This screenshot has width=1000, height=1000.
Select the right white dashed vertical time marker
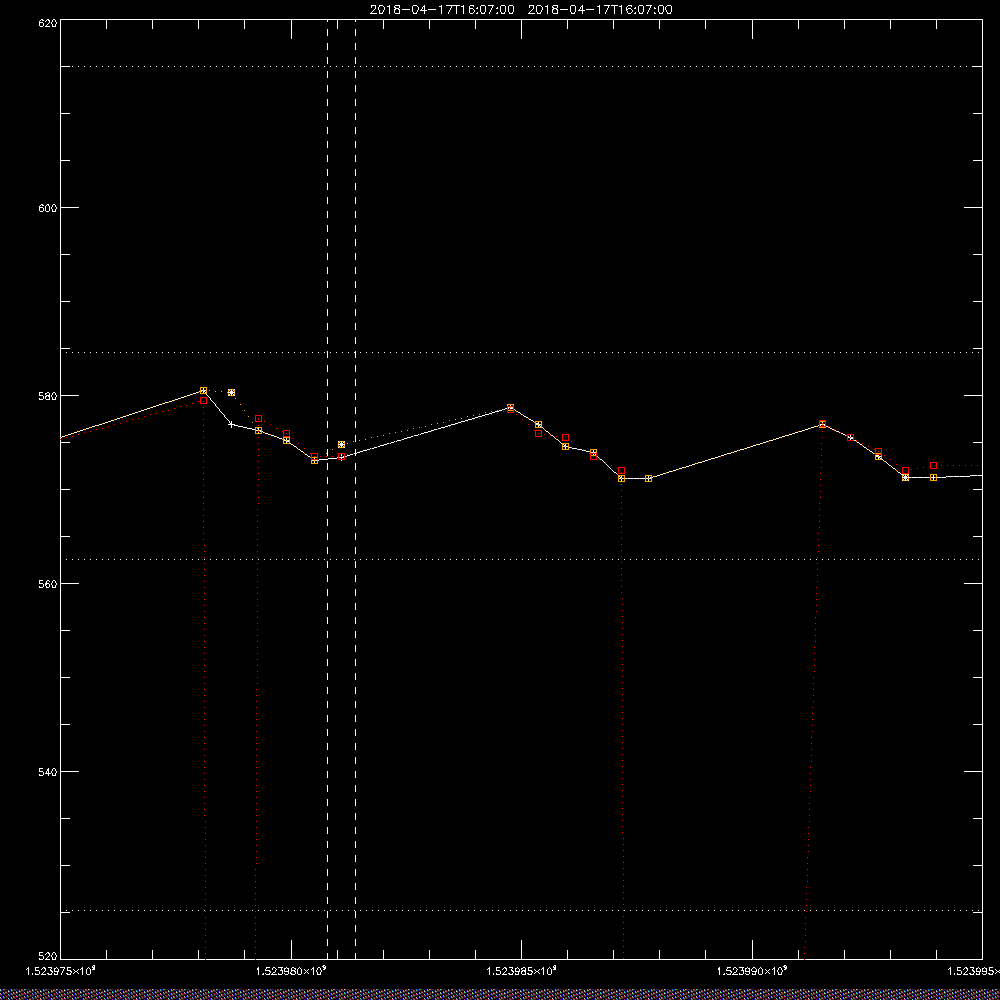[x=355, y=489]
